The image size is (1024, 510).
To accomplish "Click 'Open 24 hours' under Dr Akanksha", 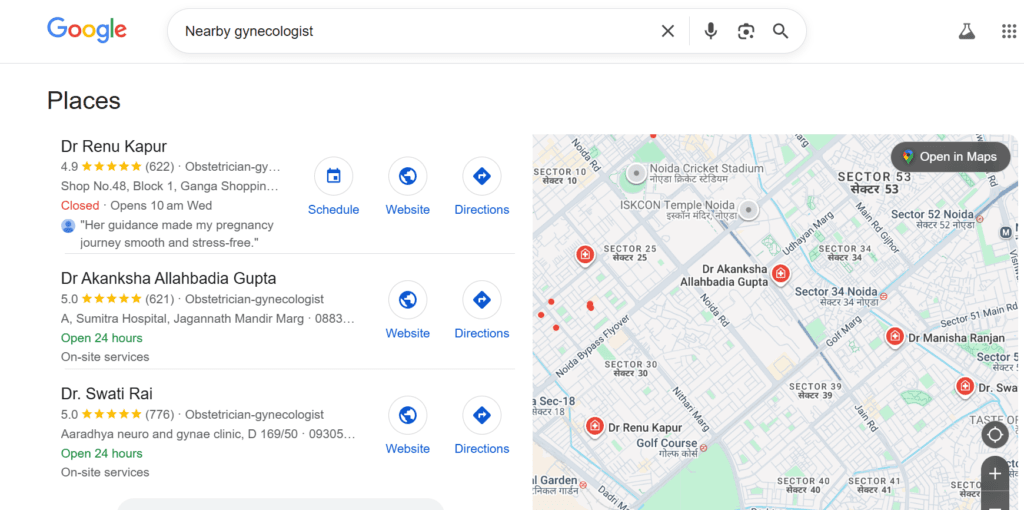I will tap(101, 338).
